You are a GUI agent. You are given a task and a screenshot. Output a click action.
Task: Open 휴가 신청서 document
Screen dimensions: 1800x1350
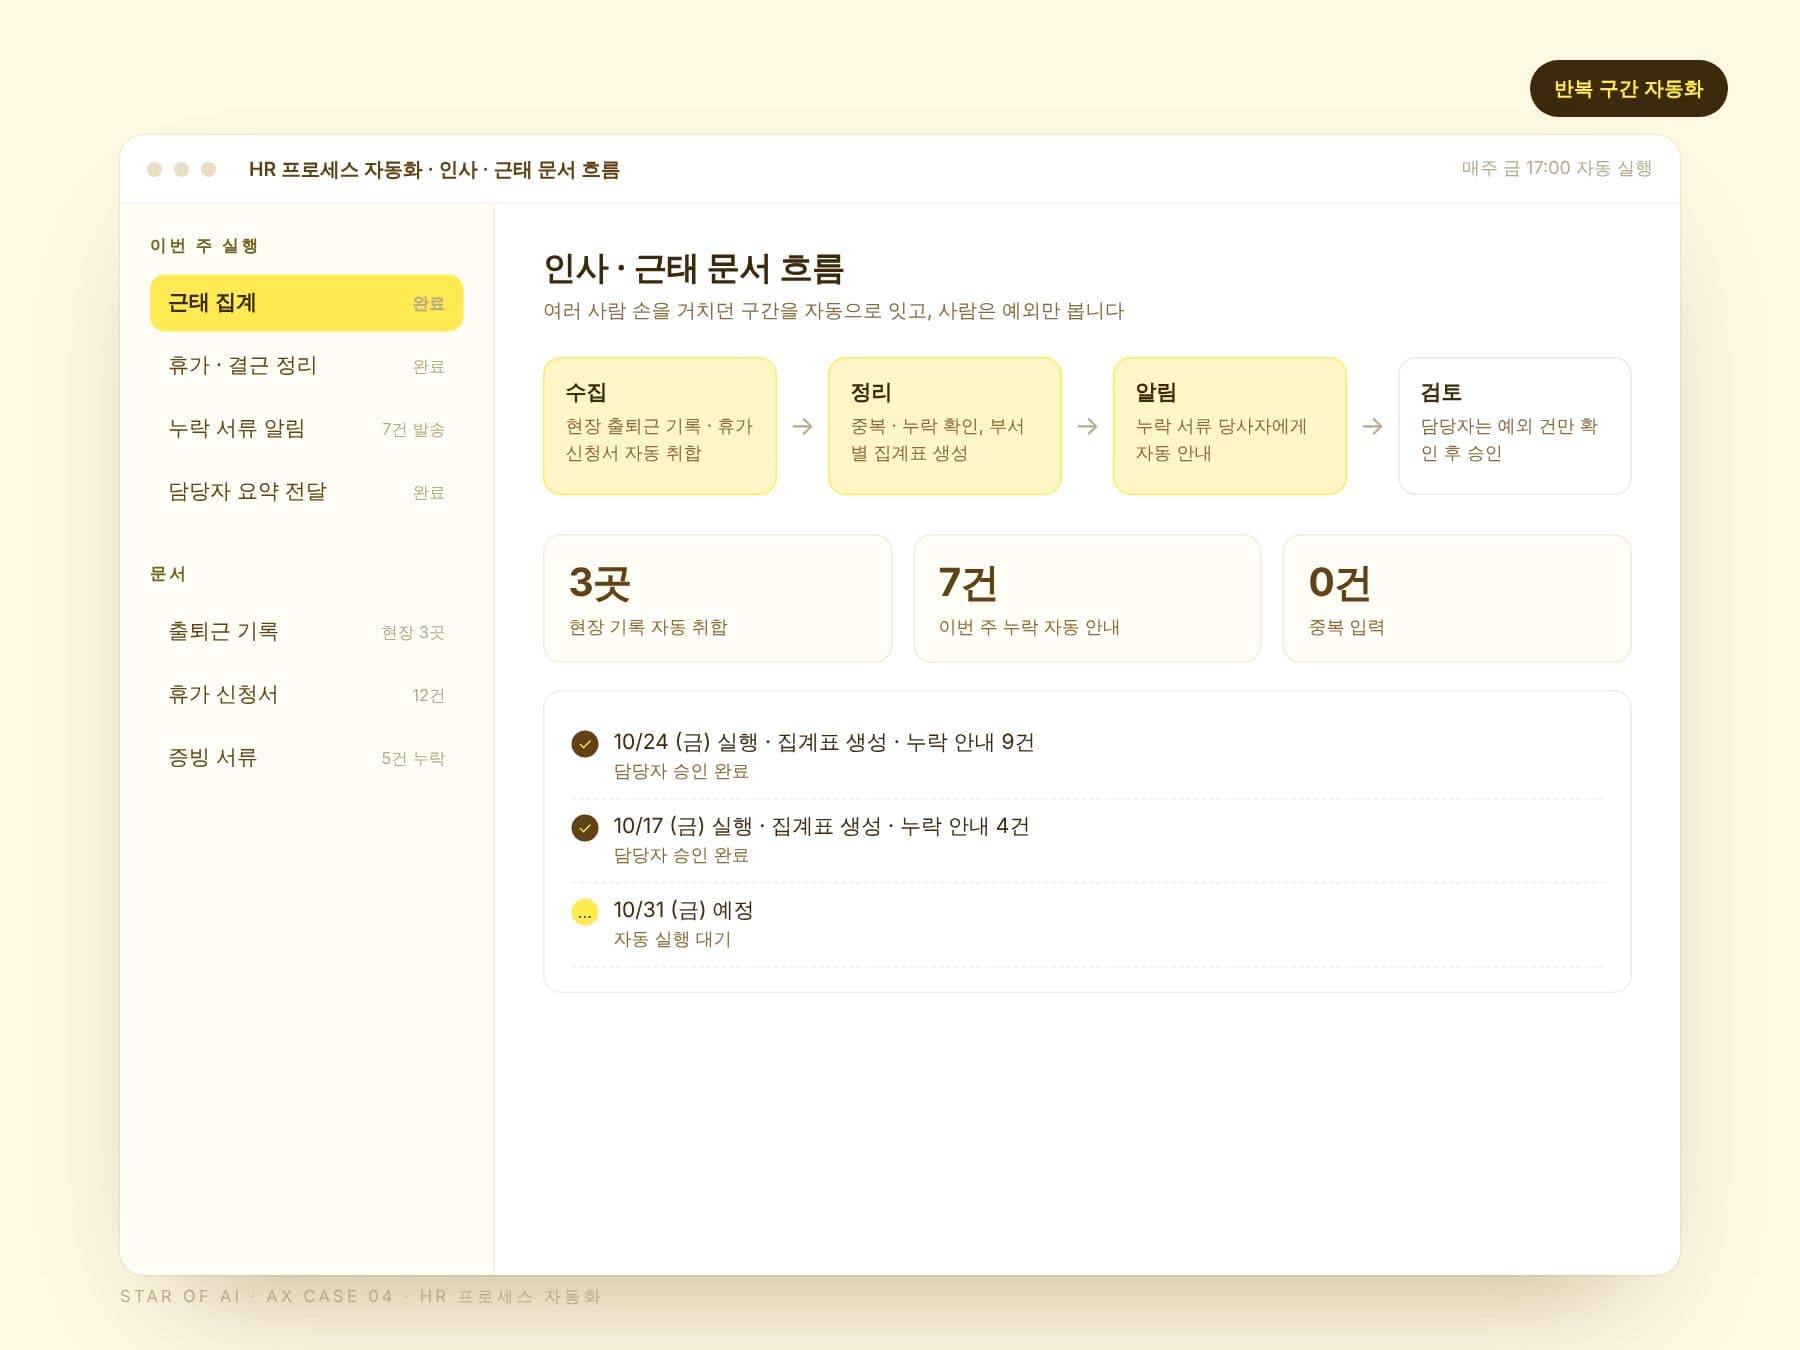pyautogui.click(x=306, y=695)
